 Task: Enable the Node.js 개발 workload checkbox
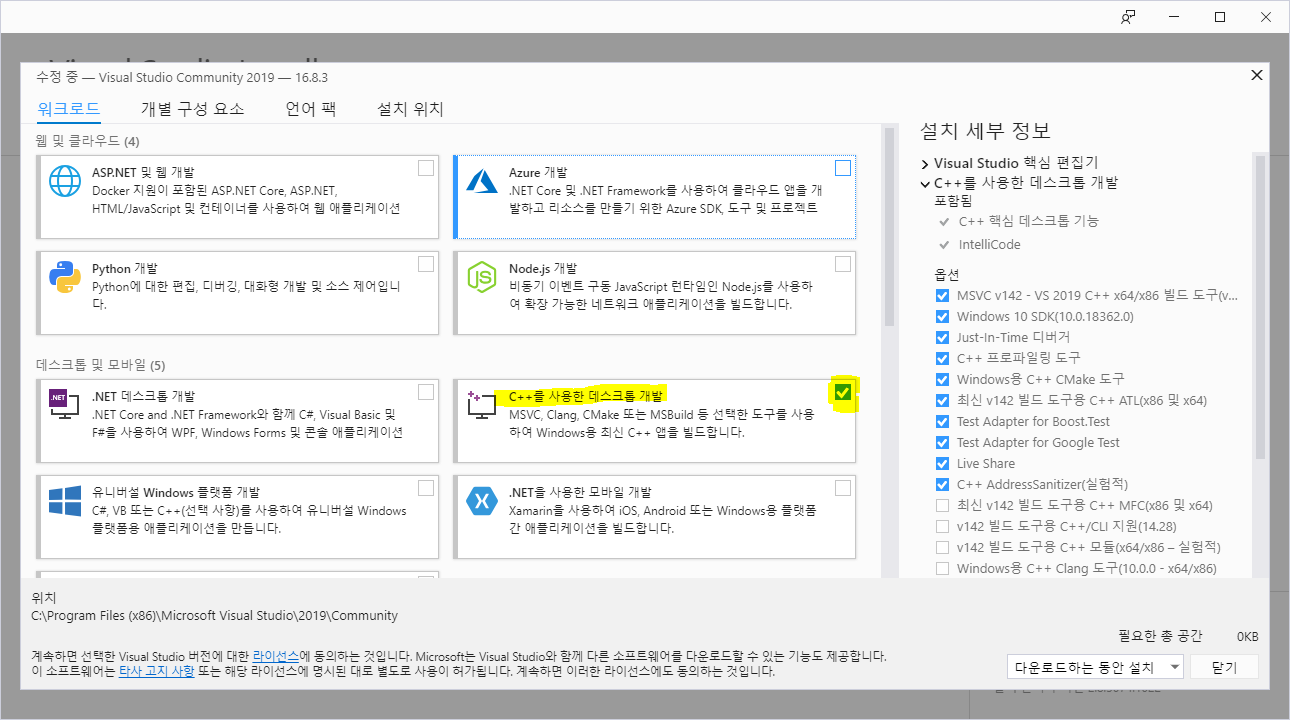click(843, 264)
